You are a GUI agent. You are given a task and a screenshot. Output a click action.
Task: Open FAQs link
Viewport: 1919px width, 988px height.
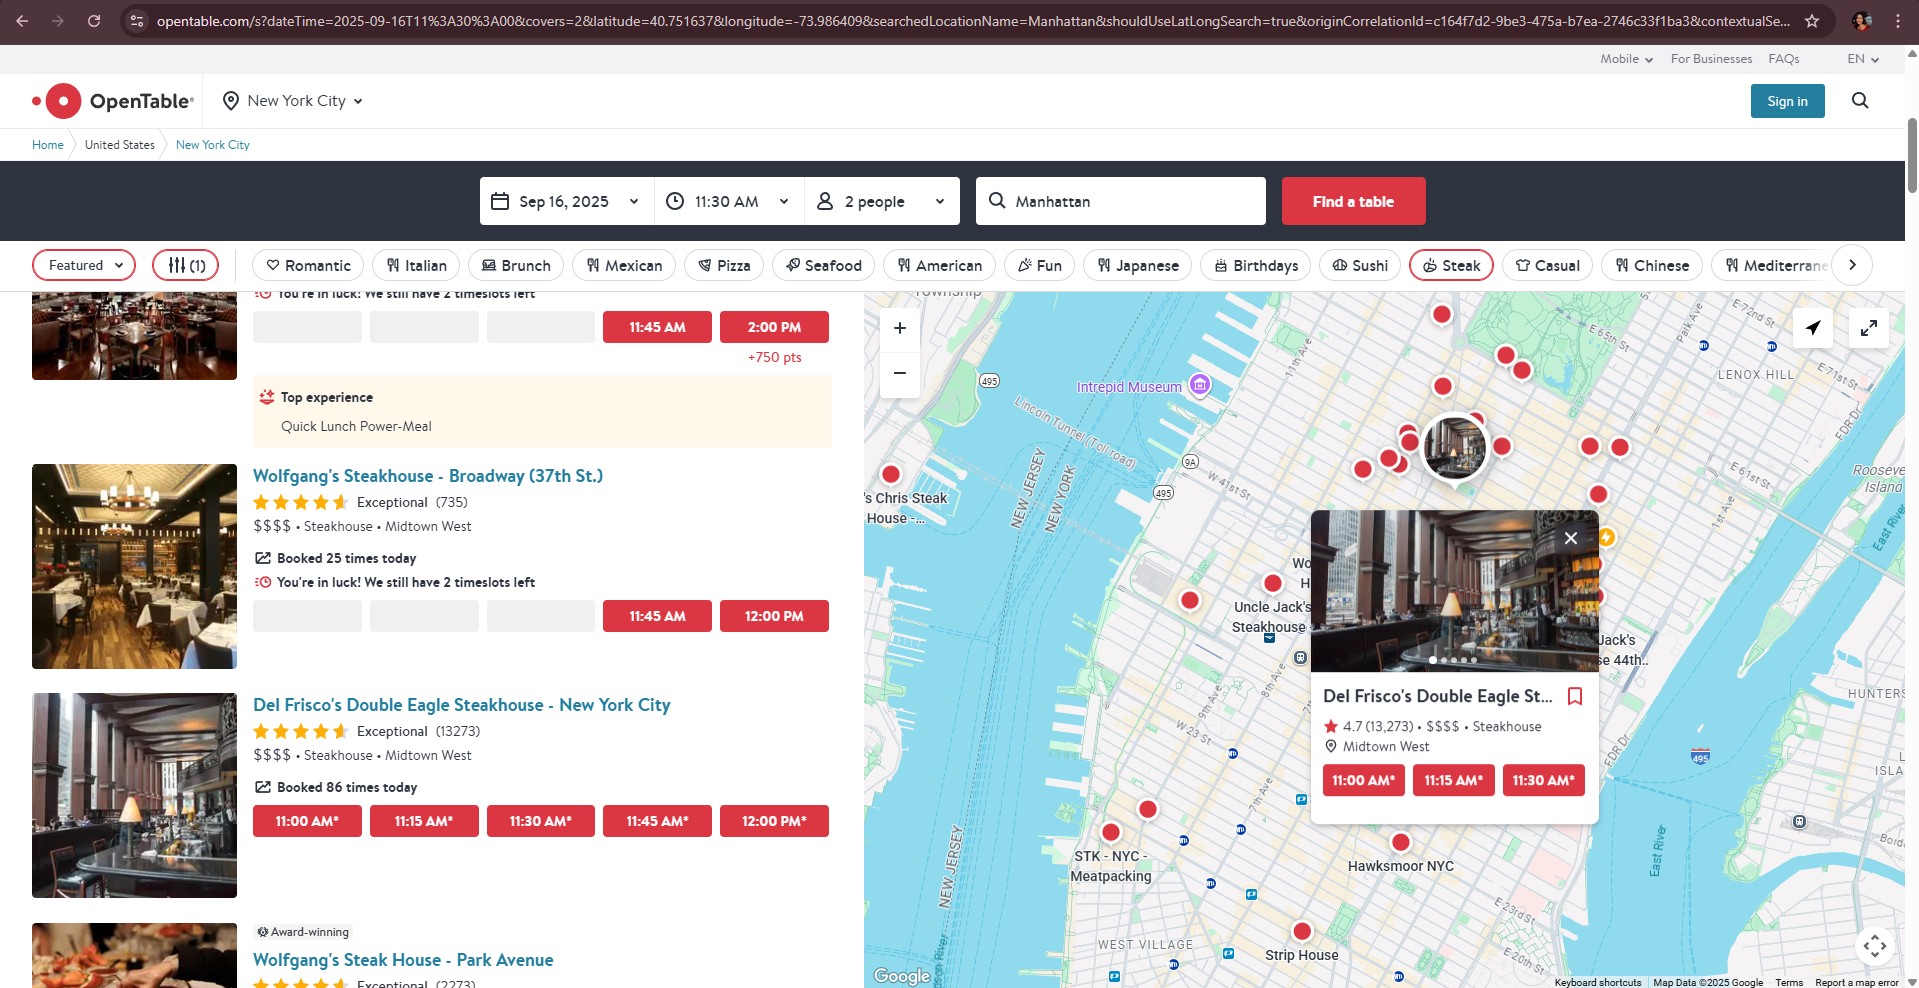click(x=1783, y=59)
